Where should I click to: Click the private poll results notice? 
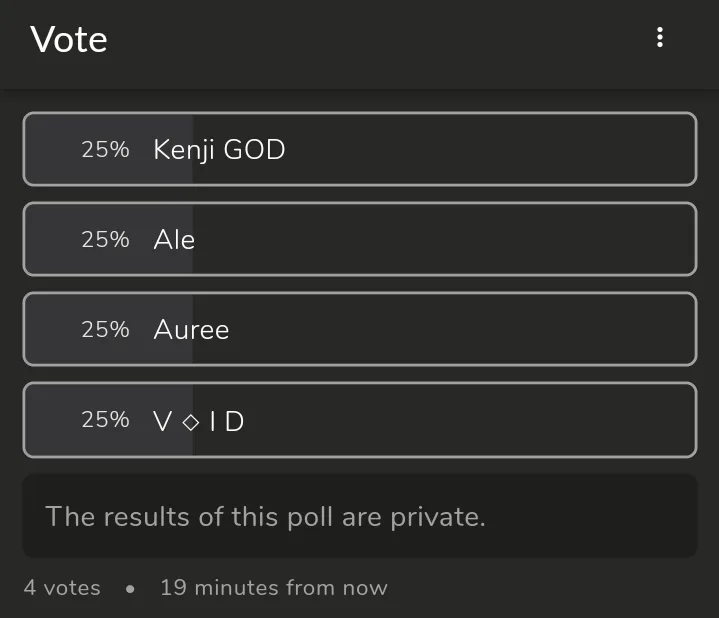tap(265, 517)
